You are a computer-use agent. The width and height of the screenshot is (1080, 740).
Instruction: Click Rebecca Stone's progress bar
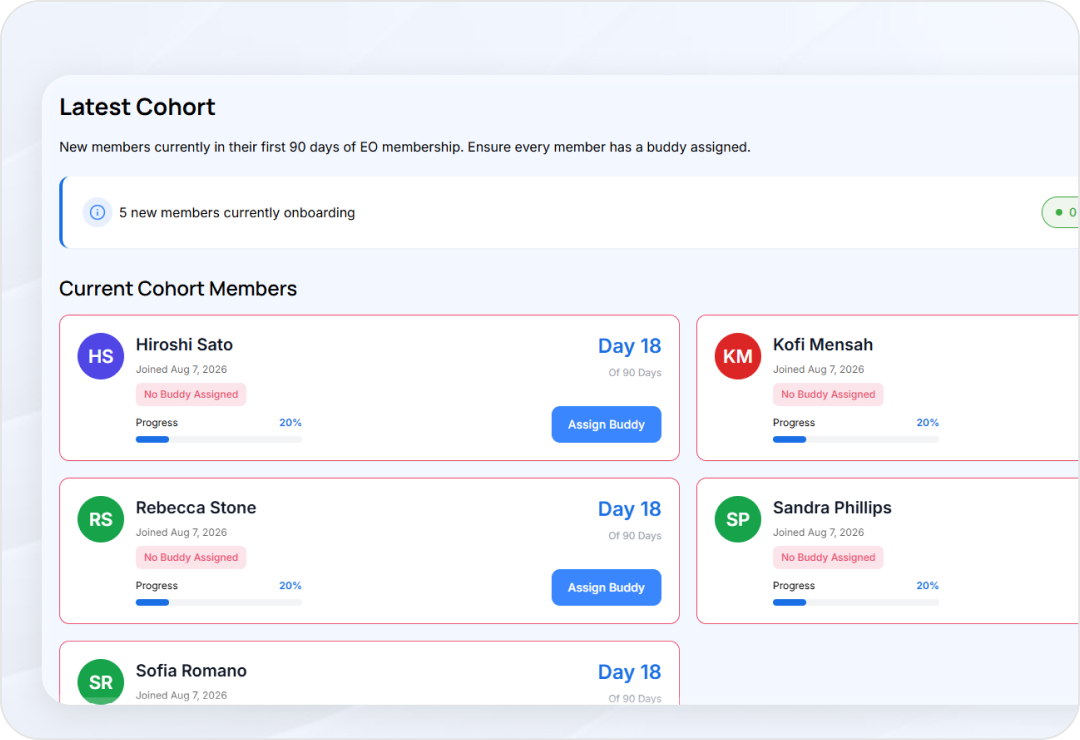tap(218, 602)
